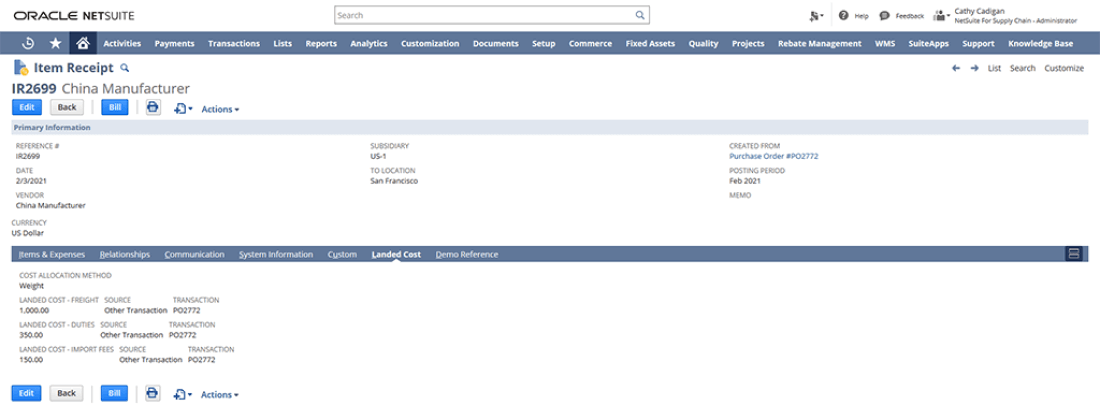Image resolution: width=1100 pixels, height=413 pixels.
Task: Click the search icon beside Item Receipt title
Action: [125, 68]
